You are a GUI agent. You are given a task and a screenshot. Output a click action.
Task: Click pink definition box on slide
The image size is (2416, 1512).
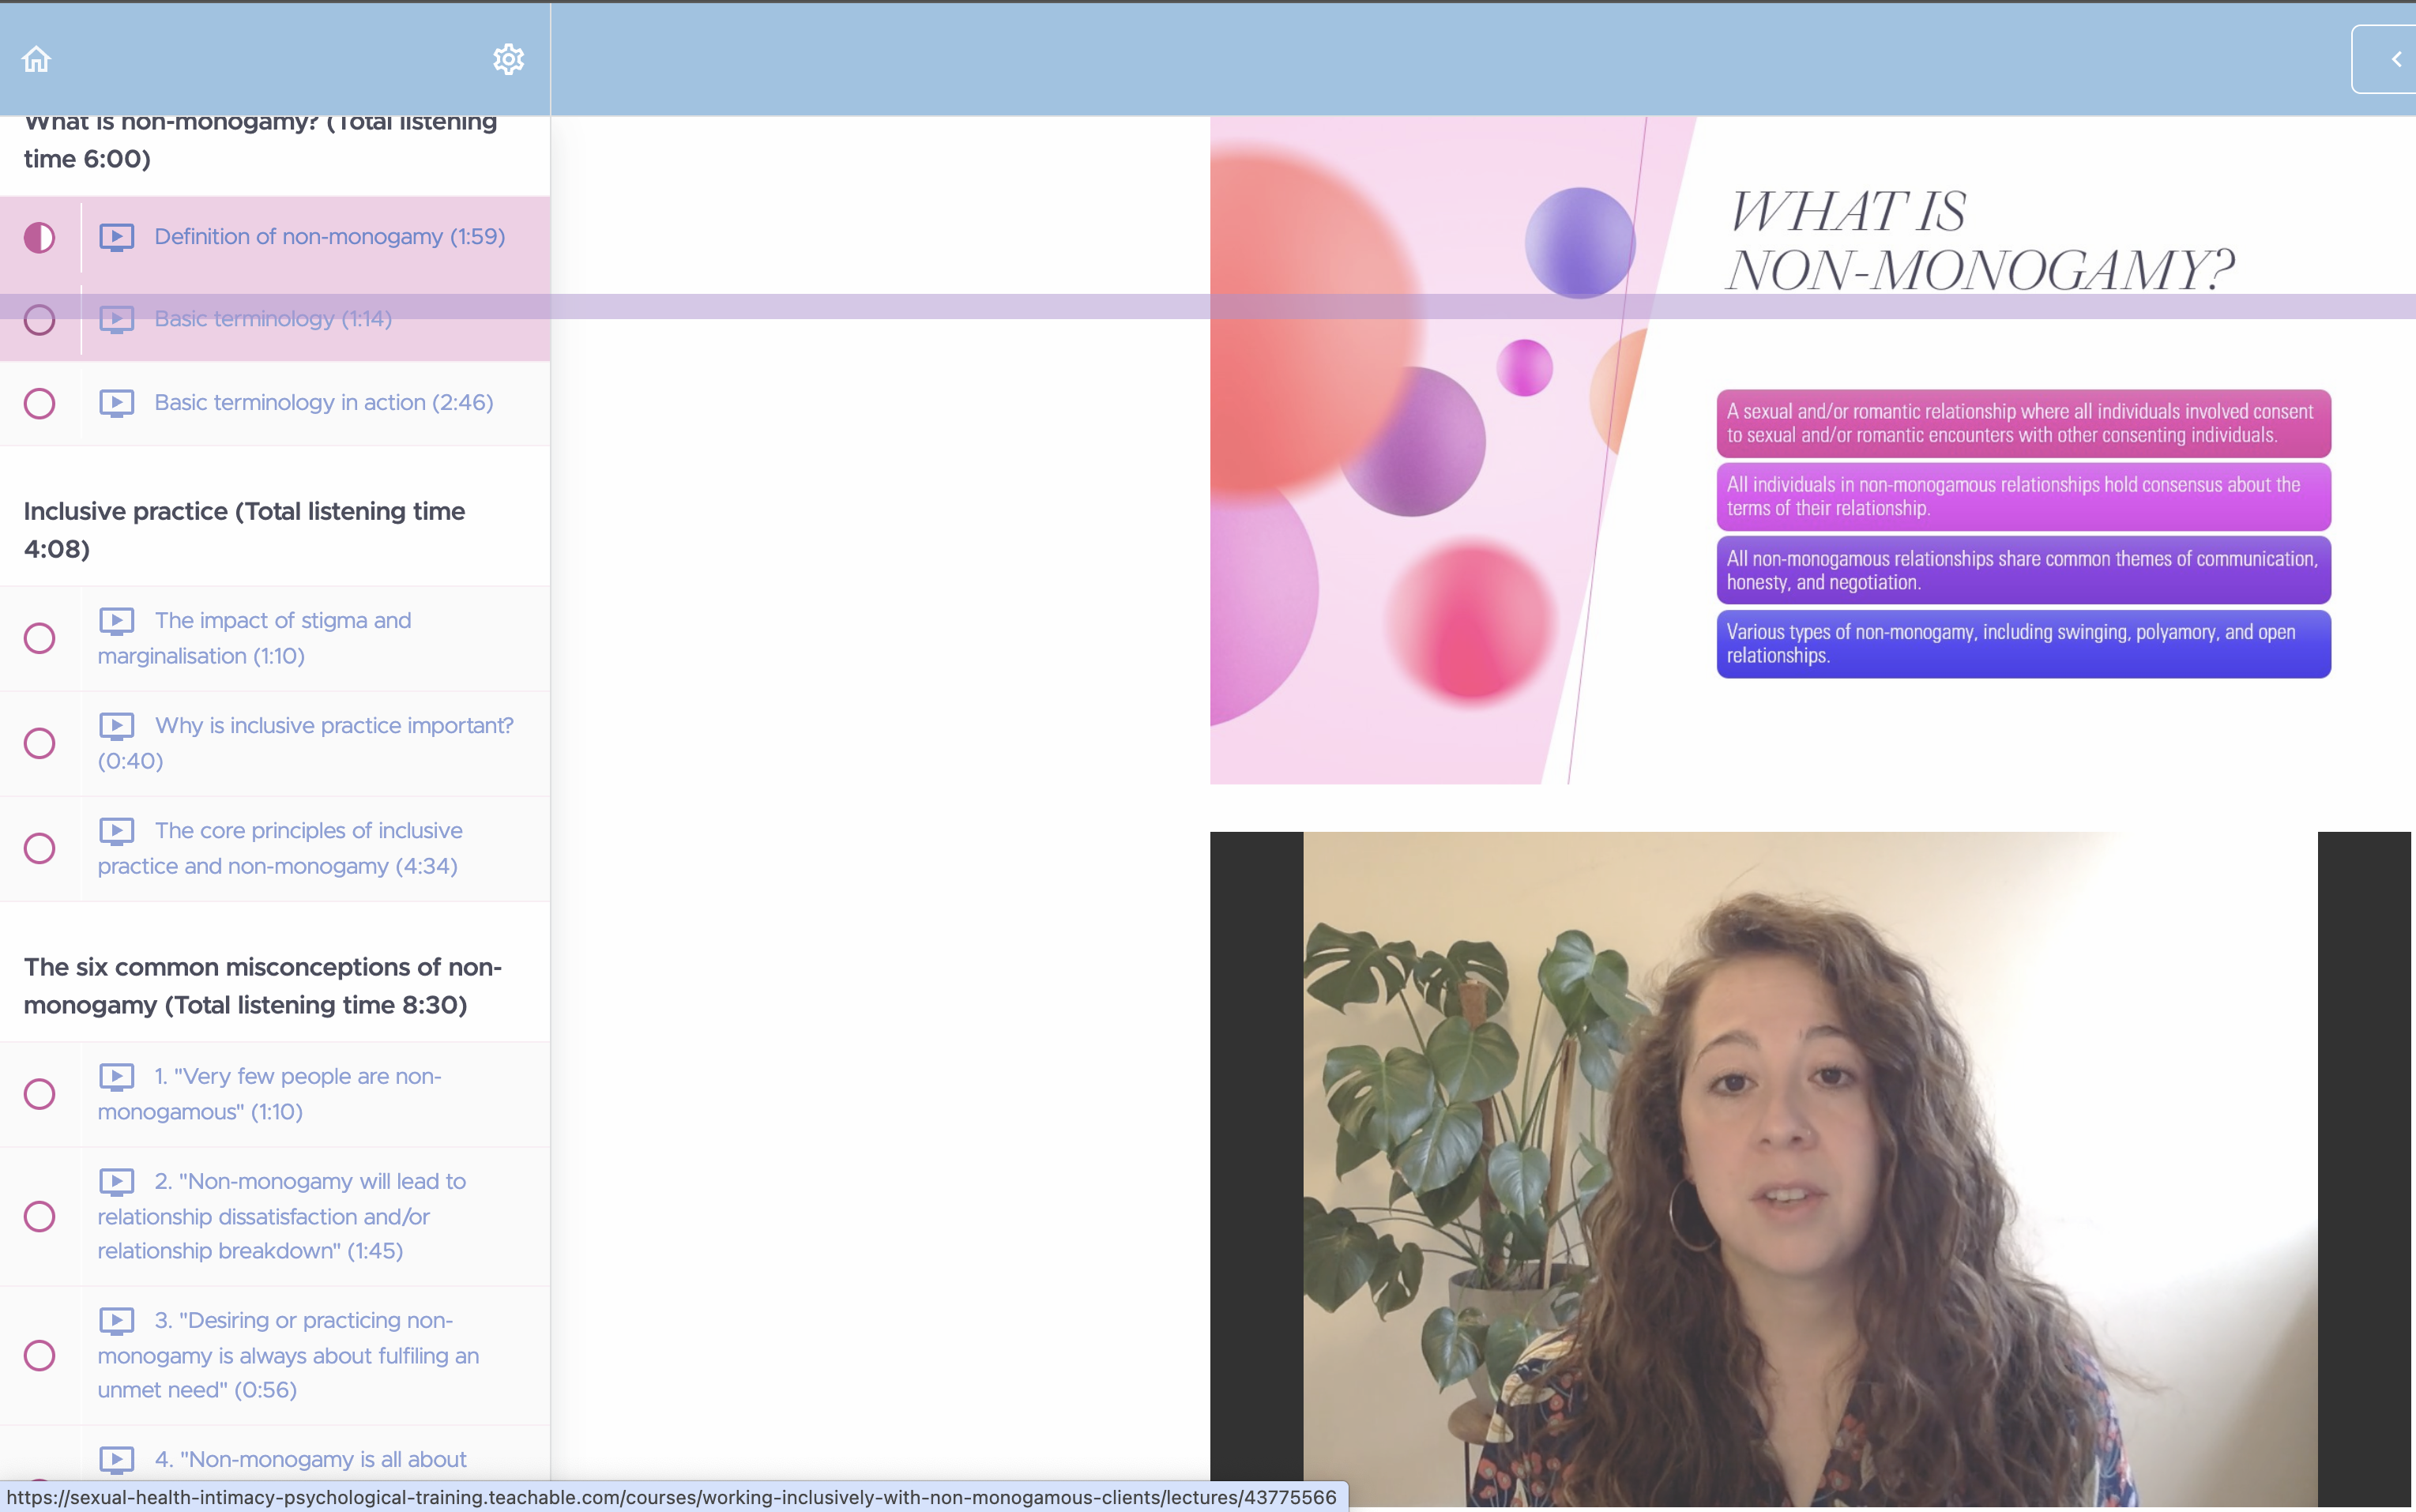coord(2023,423)
